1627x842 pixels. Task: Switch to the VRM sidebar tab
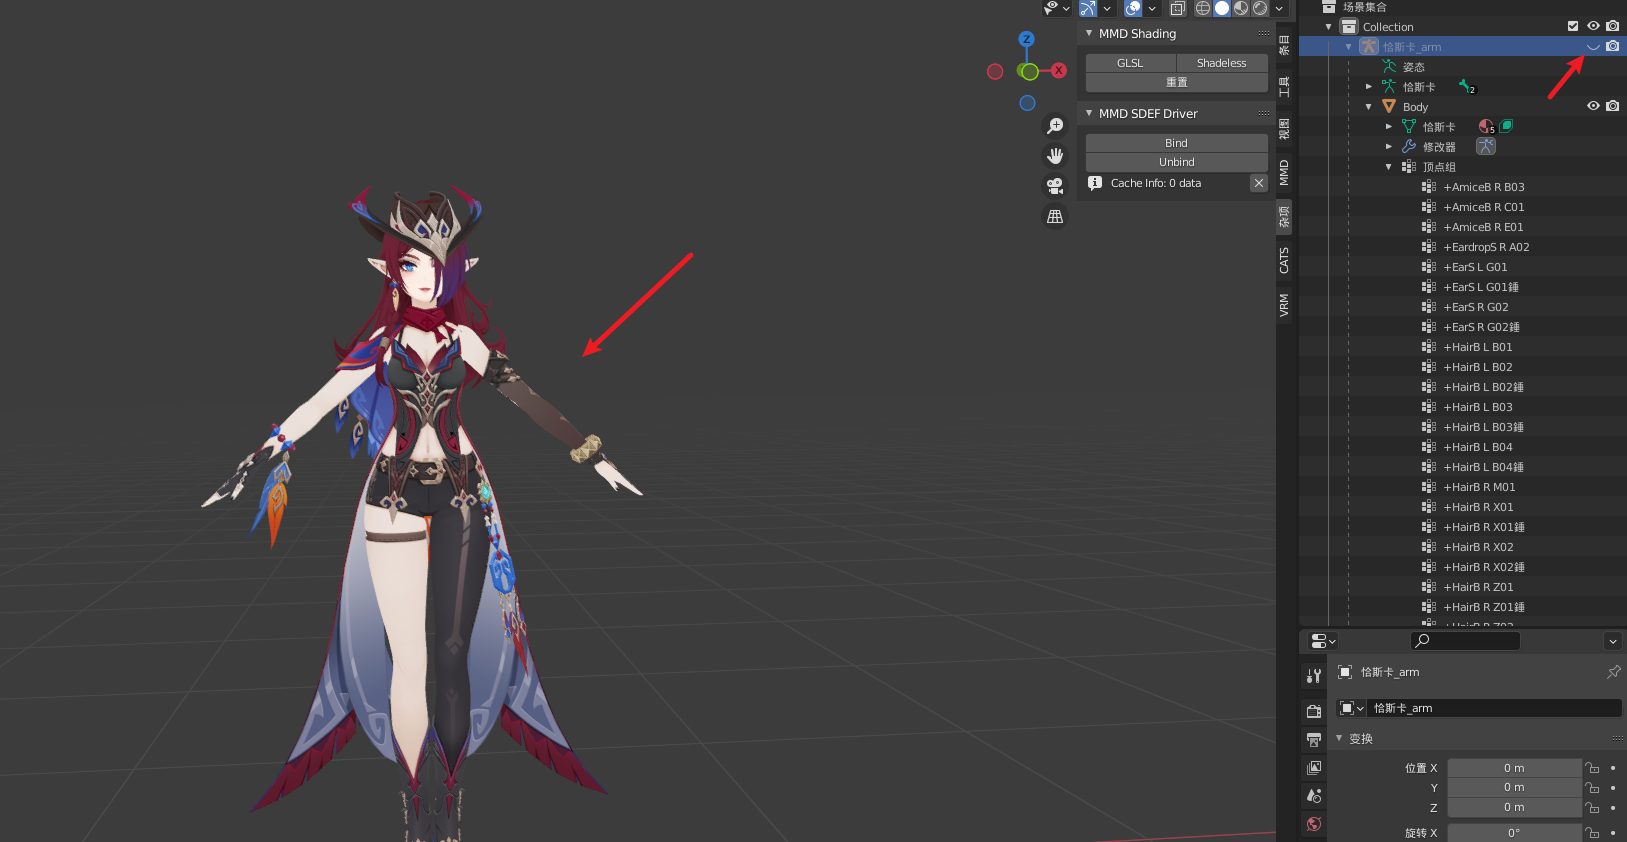[1285, 306]
